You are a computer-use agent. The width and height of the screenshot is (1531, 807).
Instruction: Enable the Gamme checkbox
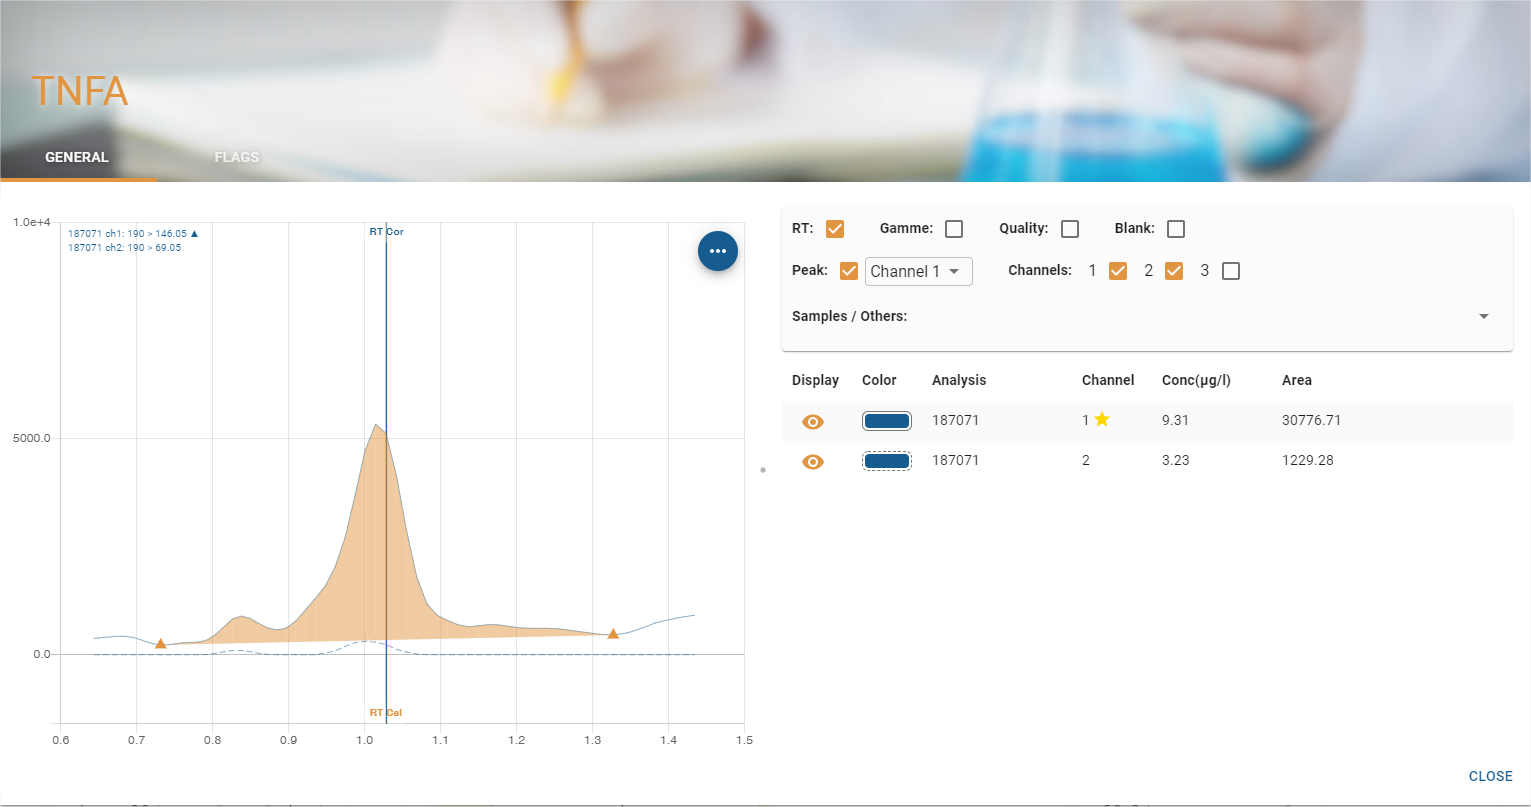click(954, 229)
